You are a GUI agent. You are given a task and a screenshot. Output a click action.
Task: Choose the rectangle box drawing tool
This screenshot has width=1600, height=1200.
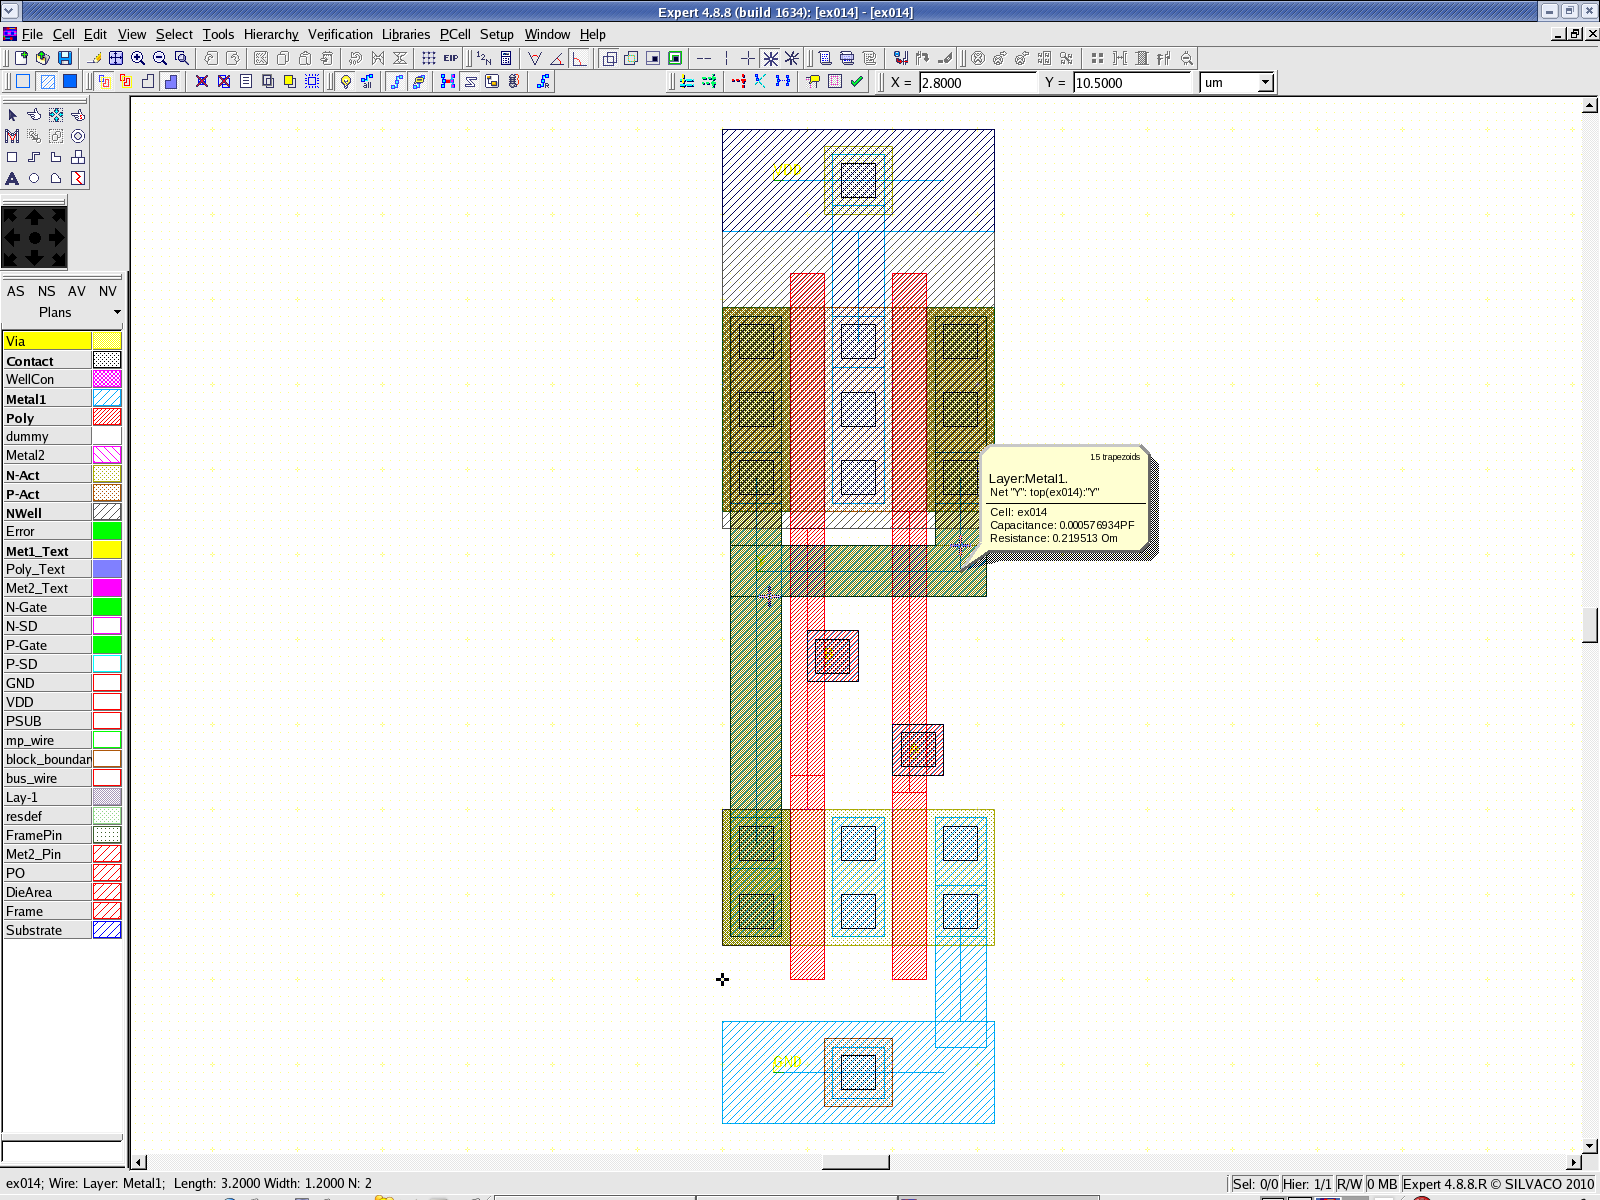tap(12, 157)
